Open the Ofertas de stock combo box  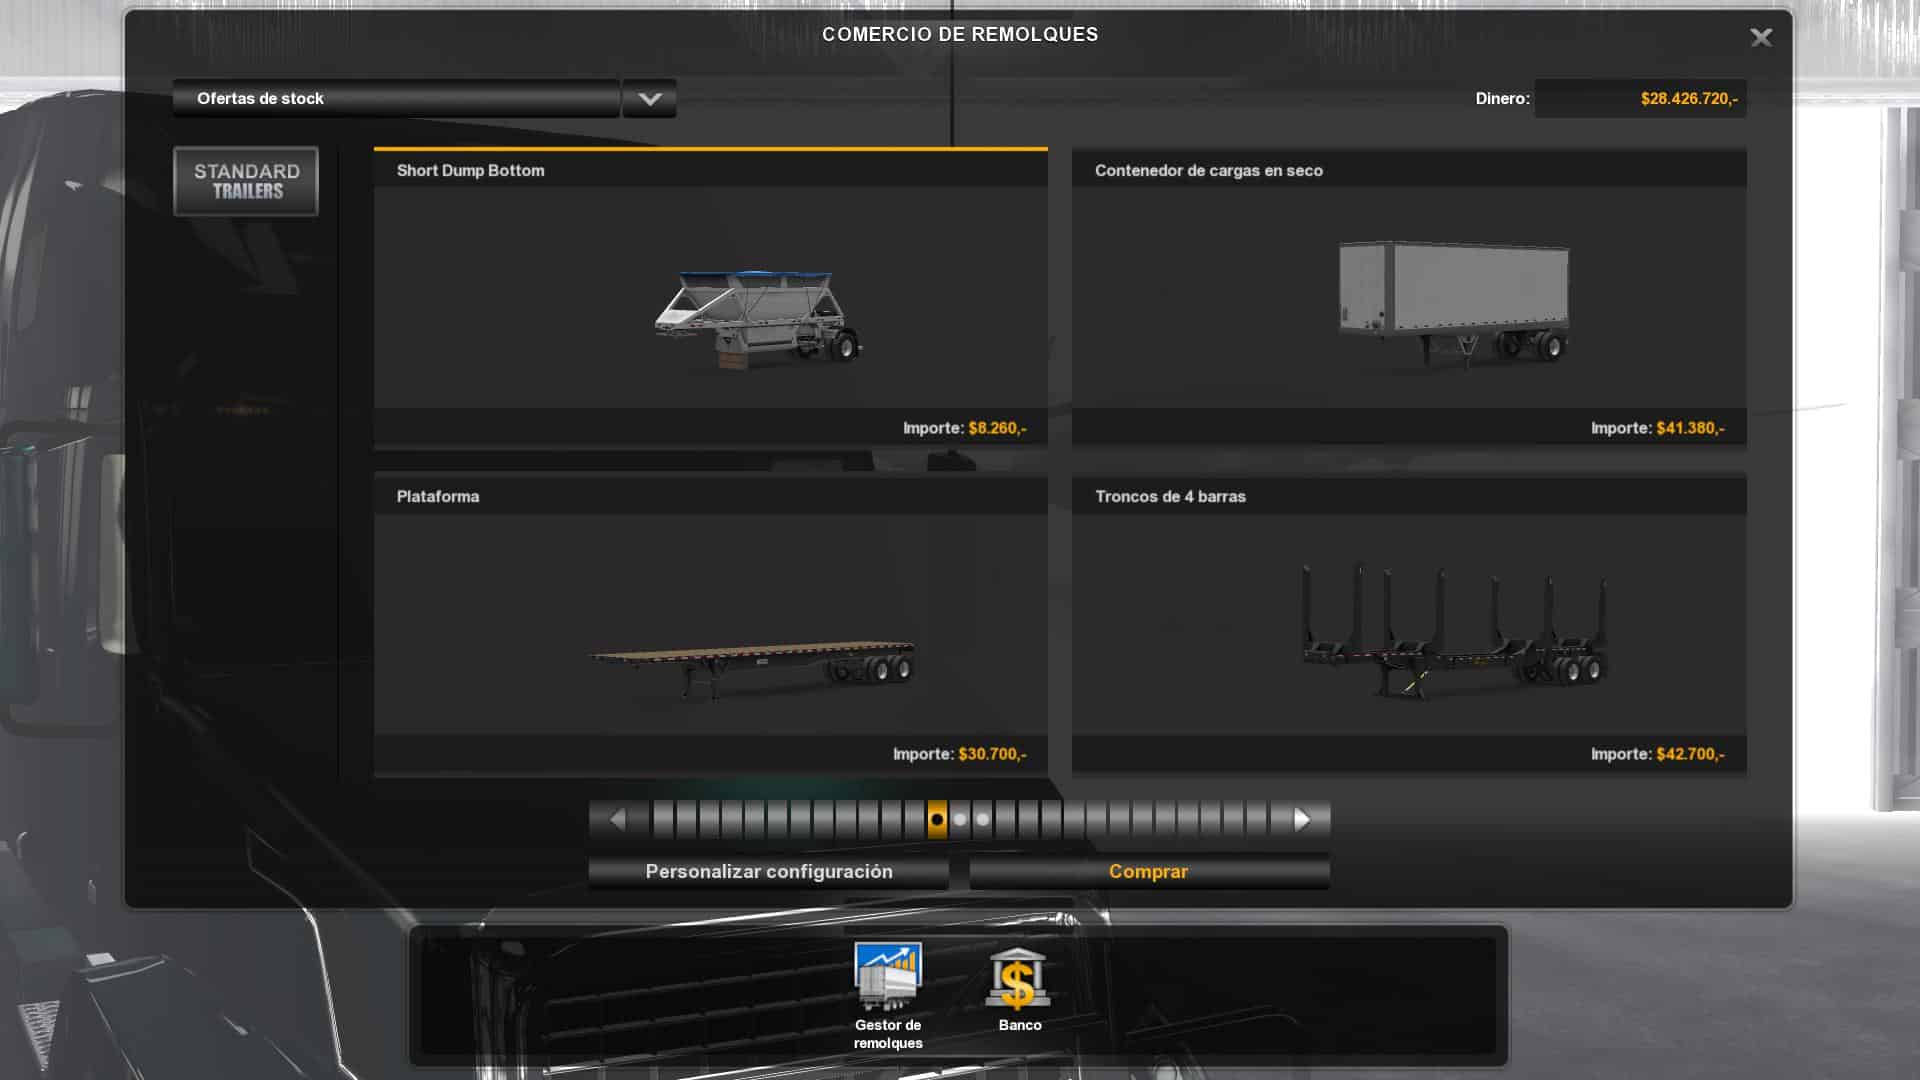[396, 99]
